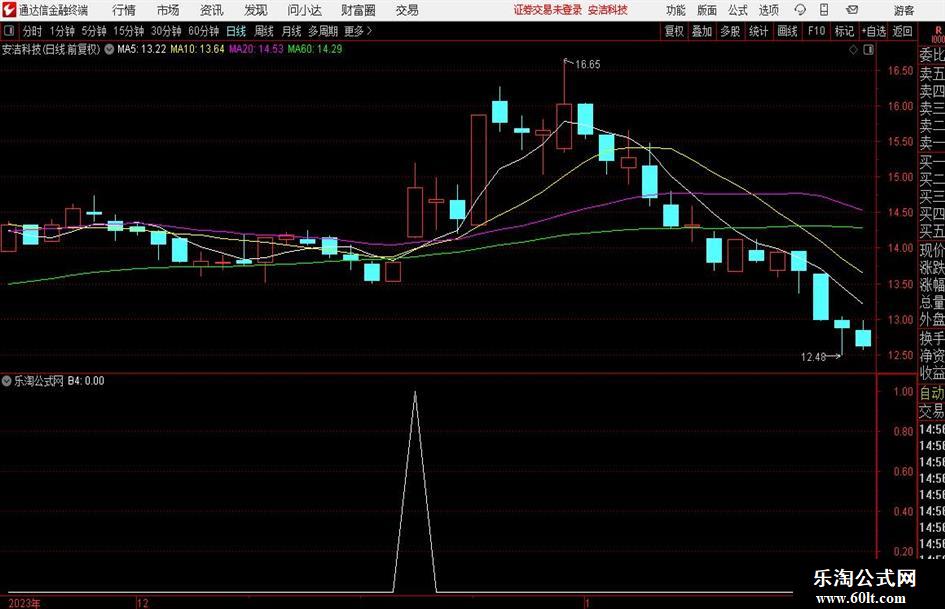
Task: Open the mail messages icon
Action: click(x=852, y=10)
